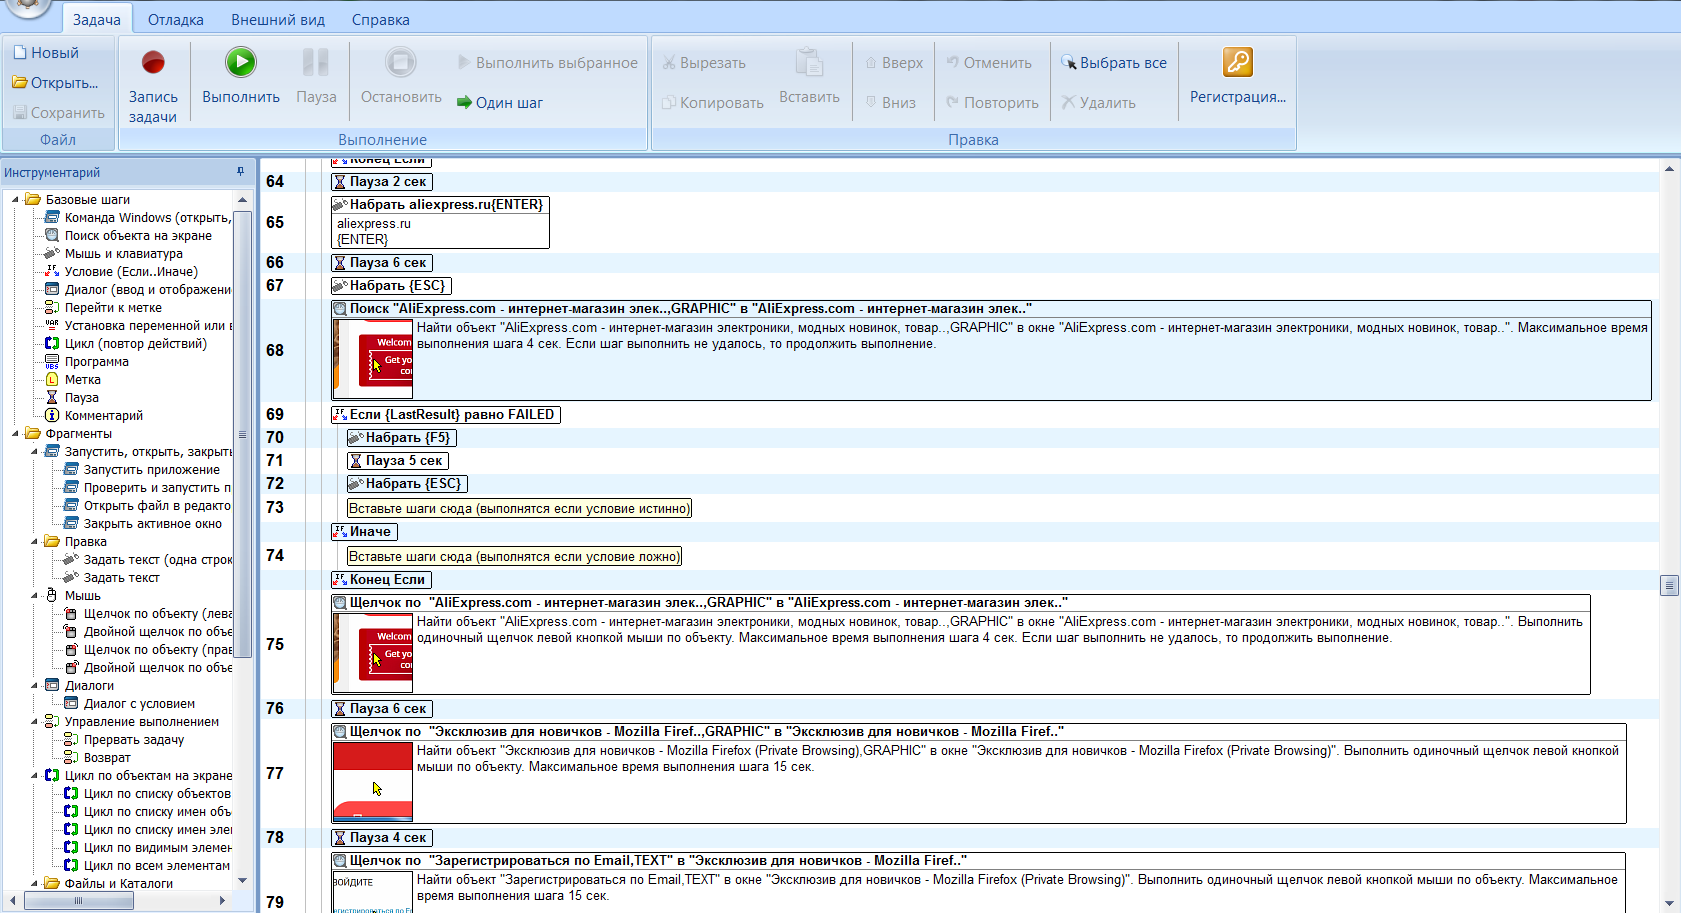This screenshot has height=913, width=1681.
Task: Select the Пауза tree item in toolbox
Action: tap(81, 398)
